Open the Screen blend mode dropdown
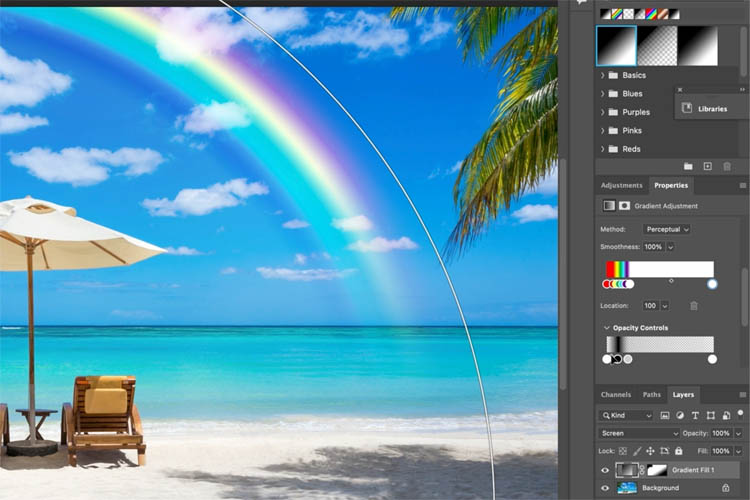The width and height of the screenshot is (750, 500). click(x=639, y=433)
